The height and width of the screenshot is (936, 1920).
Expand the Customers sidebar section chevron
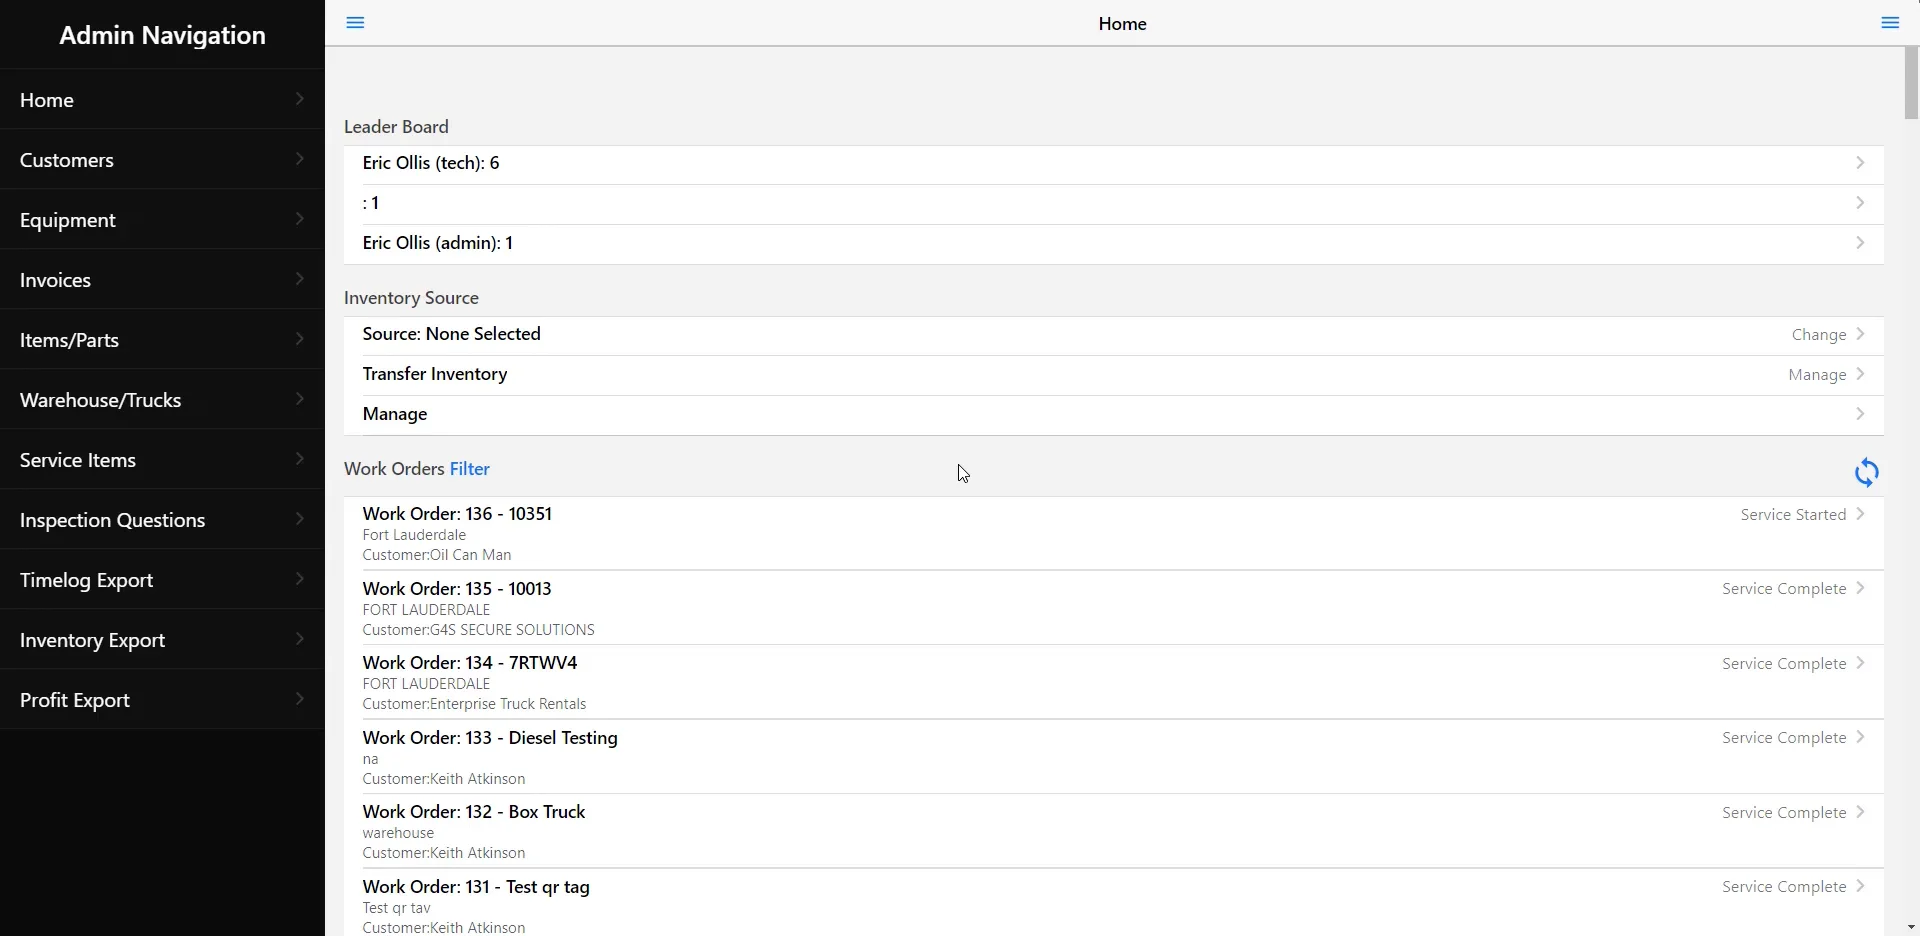tap(299, 159)
